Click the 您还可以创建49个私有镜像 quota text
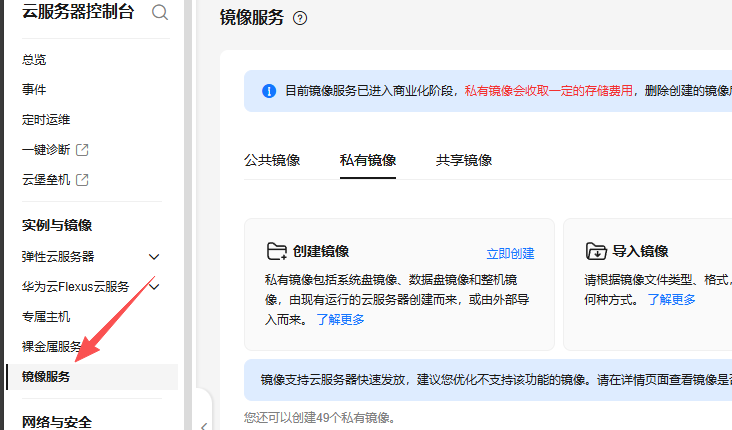This screenshot has width=732, height=430. coord(319,417)
